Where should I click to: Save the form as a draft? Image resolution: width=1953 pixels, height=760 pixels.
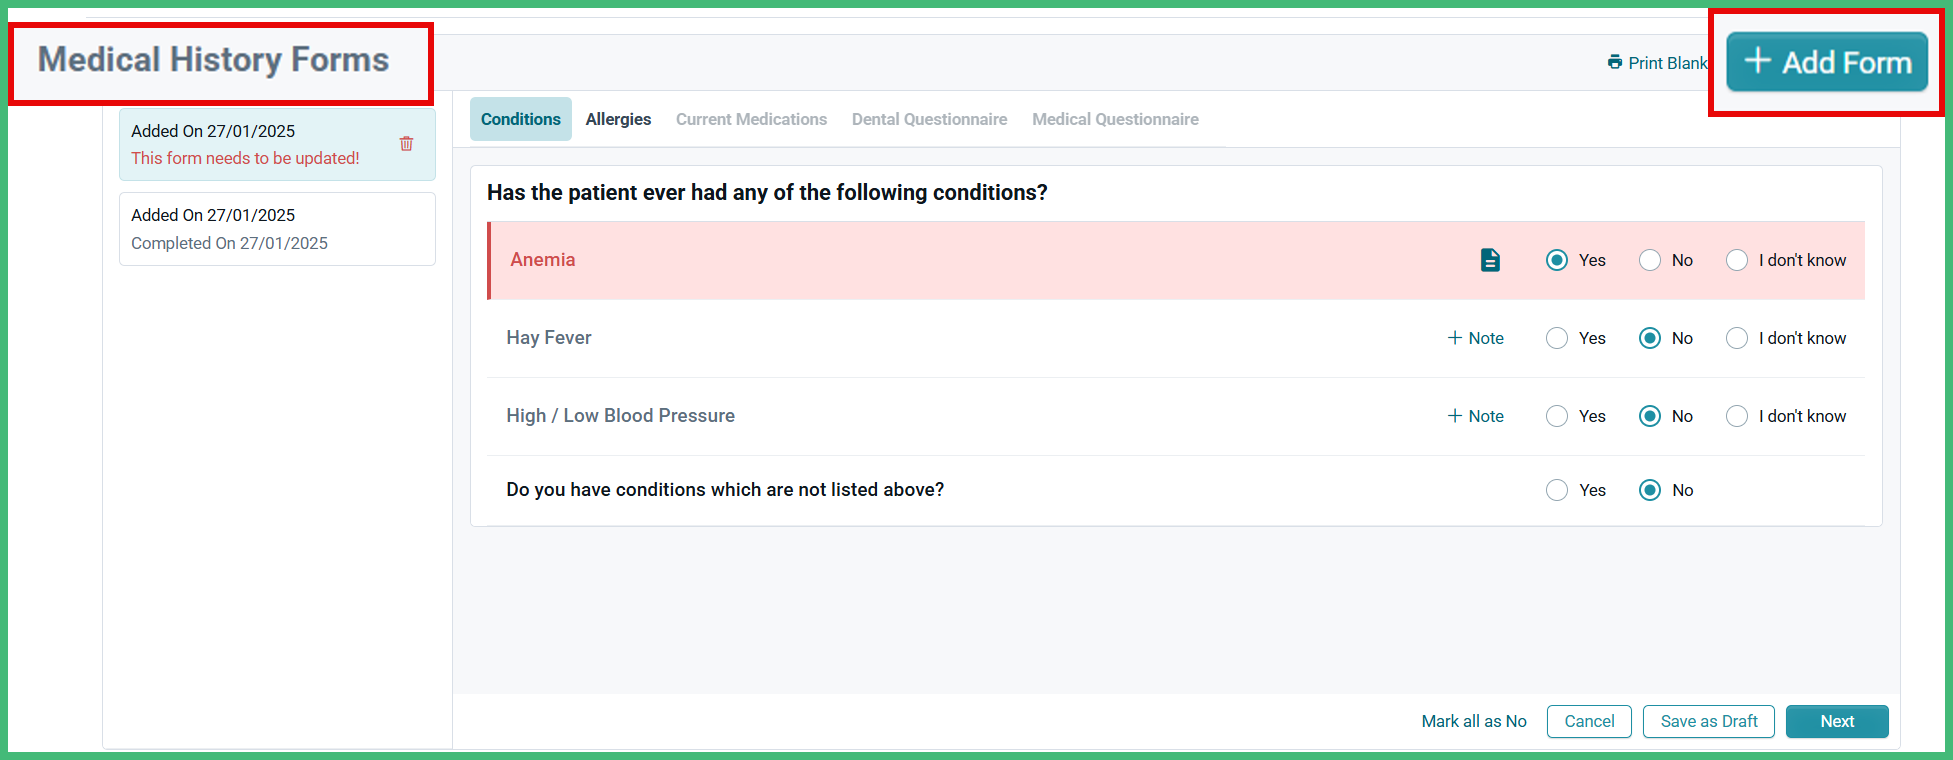click(1708, 721)
